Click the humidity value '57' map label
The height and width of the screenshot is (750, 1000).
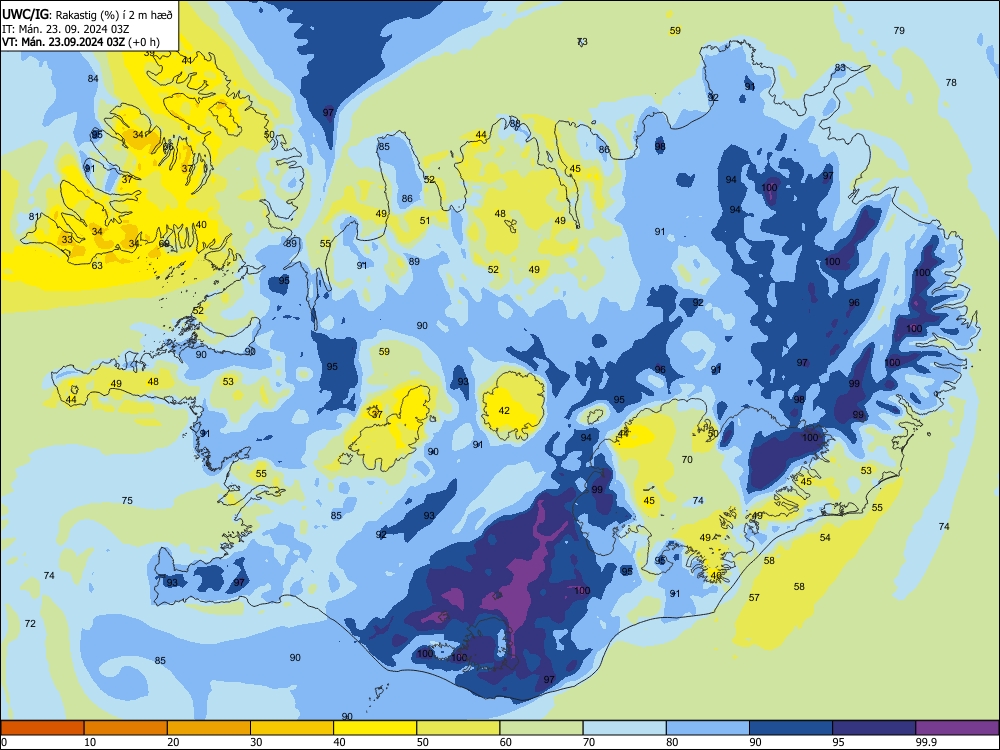pyautogui.click(x=754, y=598)
